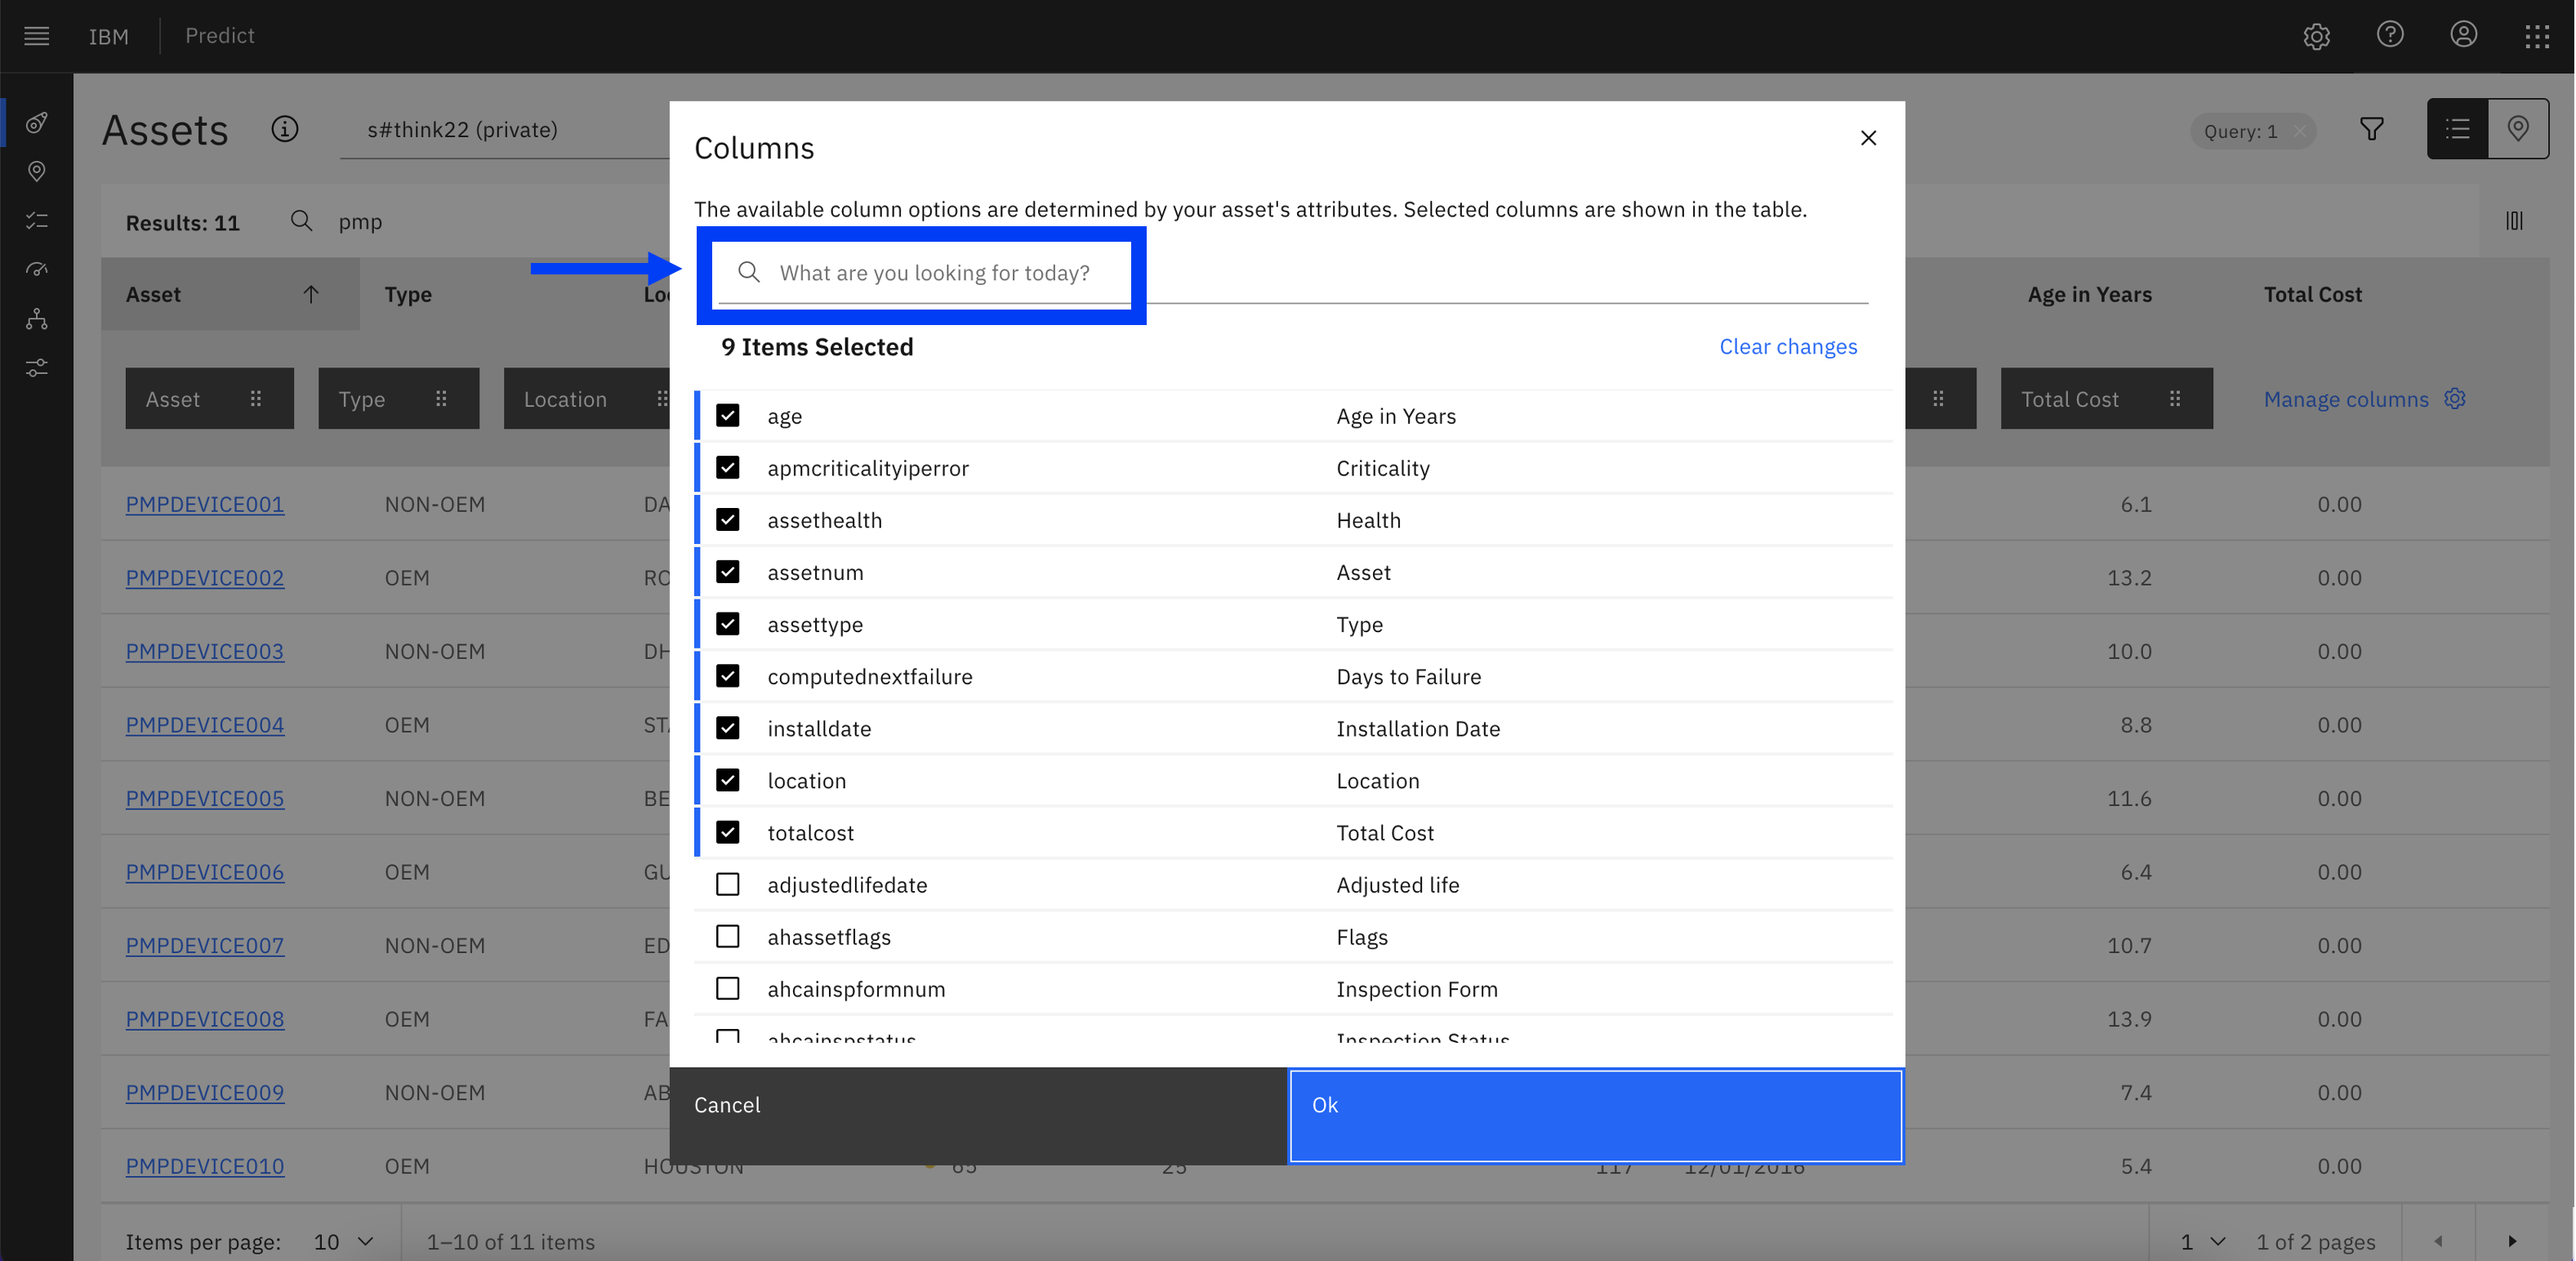This screenshot has height=1261, width=2576.
Task: Open the sidebar hierarchy tree icon
Action: tap(37, 319)
